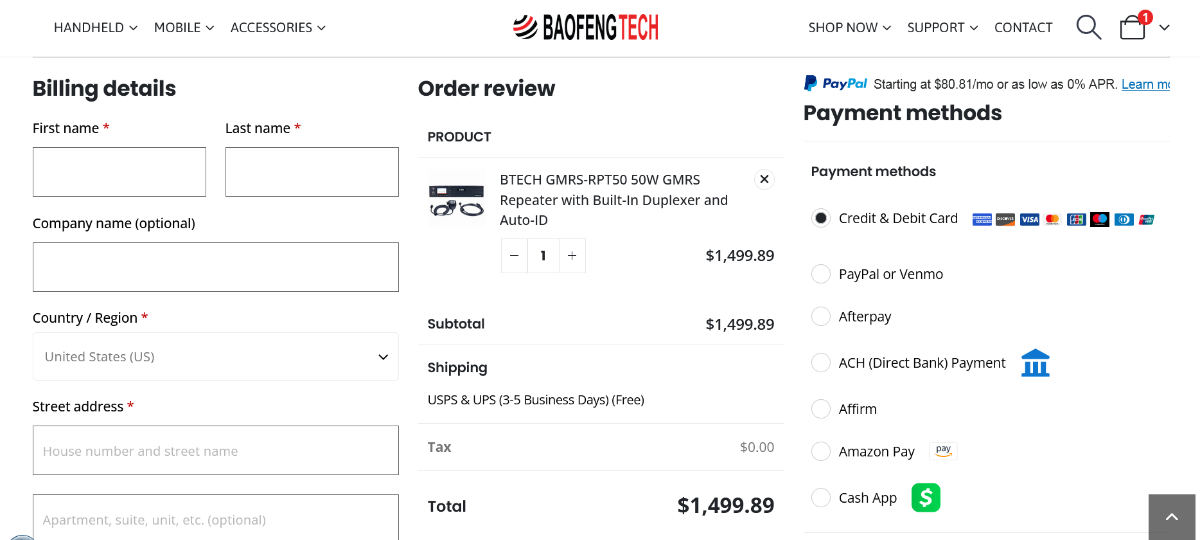Click the Amazon Pay logo icon
This screenshot has height=540, width=1200.
[x=943, y=451]
